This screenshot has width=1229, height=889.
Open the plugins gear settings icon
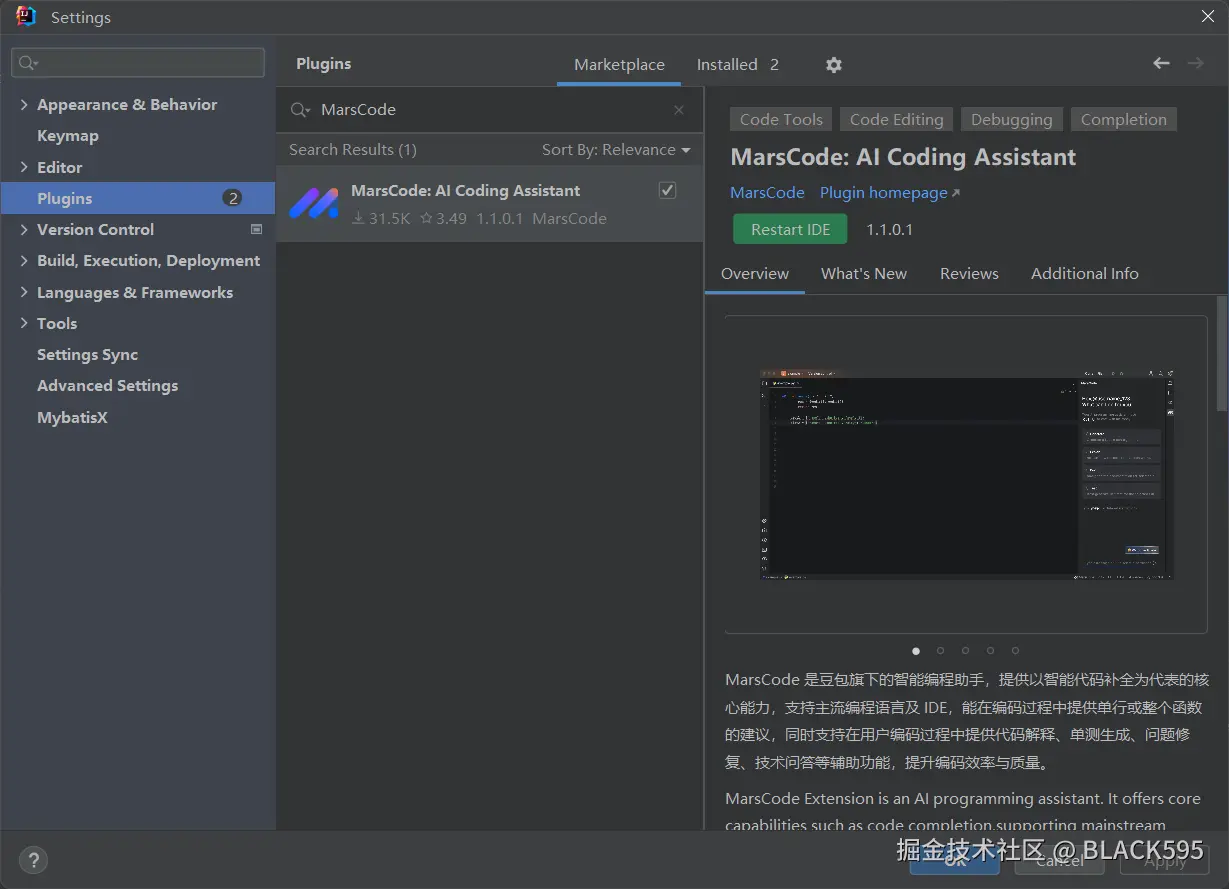point(834,65)
